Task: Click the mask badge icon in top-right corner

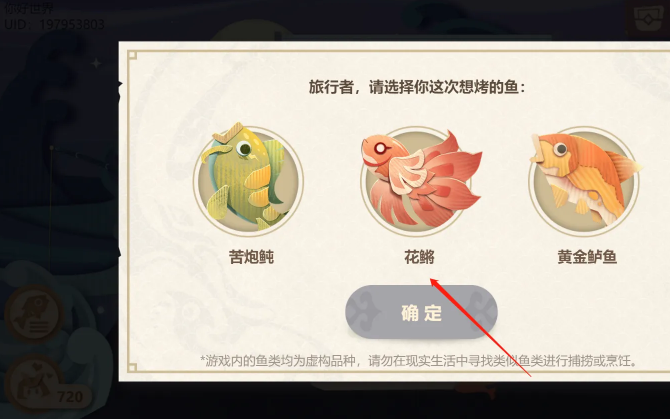Action: pyautogui.click(x=648, y=18)
